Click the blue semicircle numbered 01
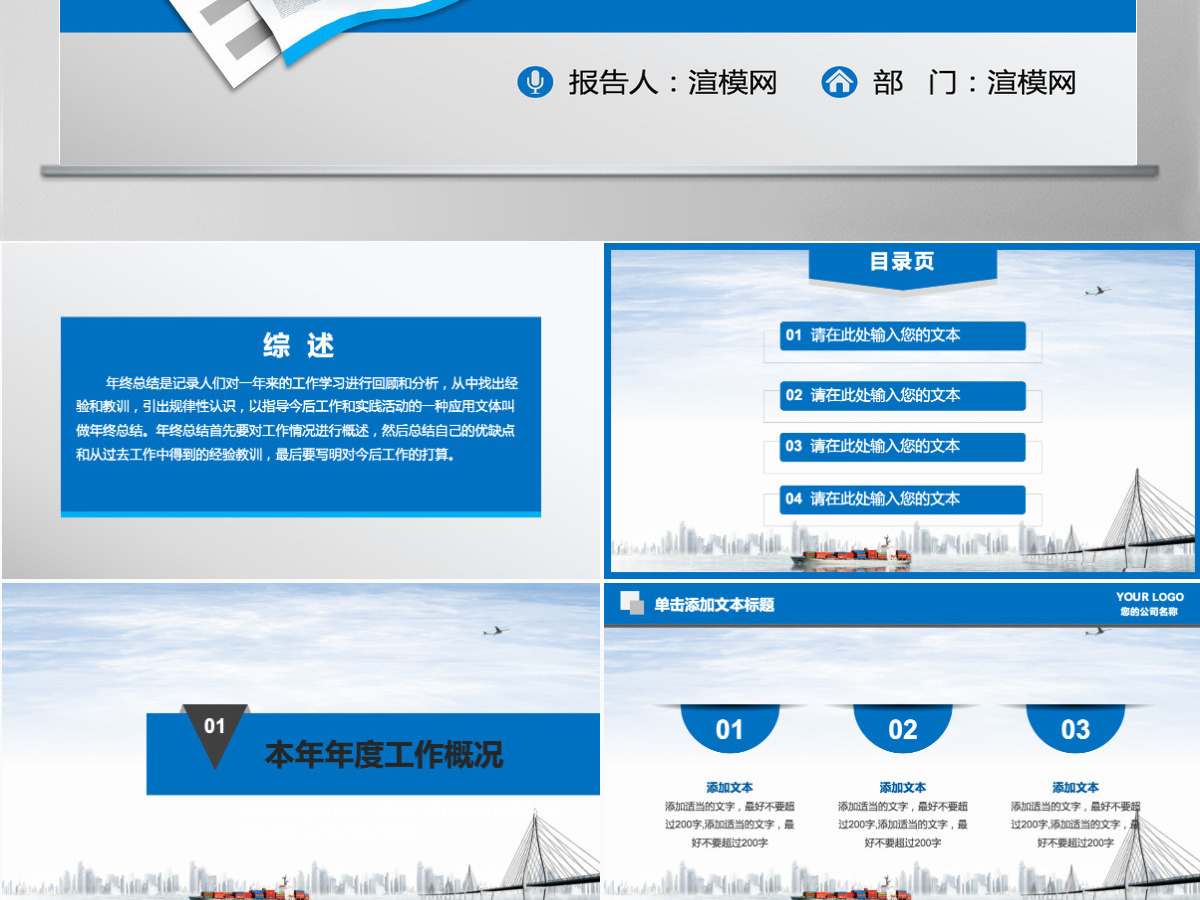The image size is (1200, 900). (730, 727)
